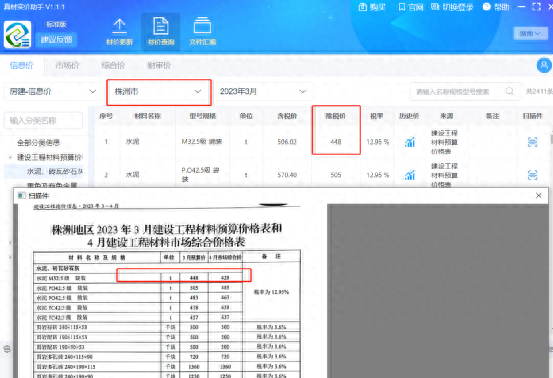Click 除税价 cell value 448
Screen dimensions: 553x378
click(336, 142)
